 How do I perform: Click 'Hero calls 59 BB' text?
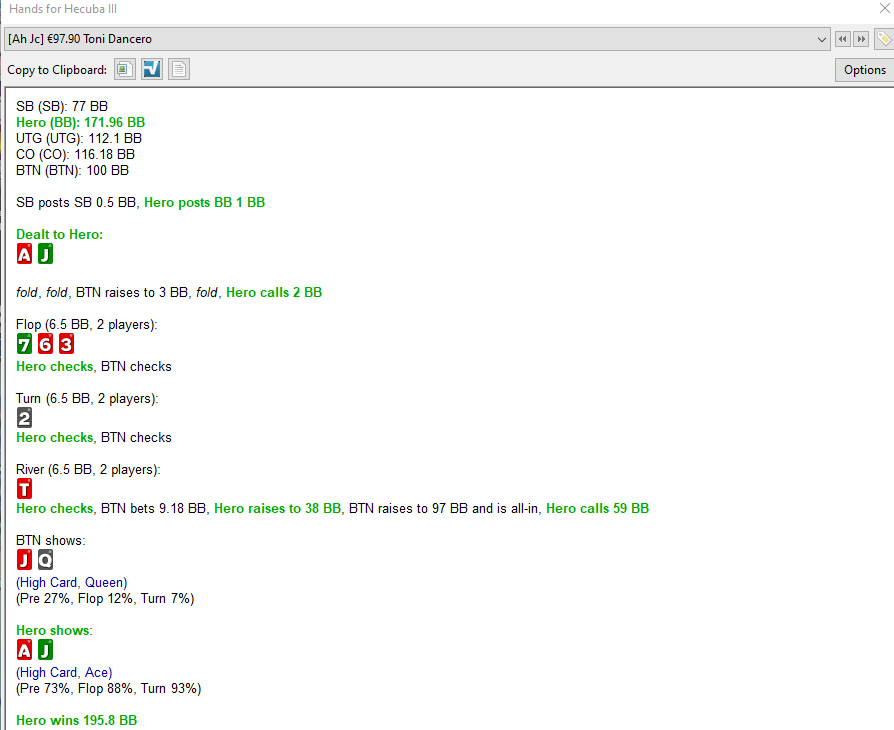(x=598, y=508)
